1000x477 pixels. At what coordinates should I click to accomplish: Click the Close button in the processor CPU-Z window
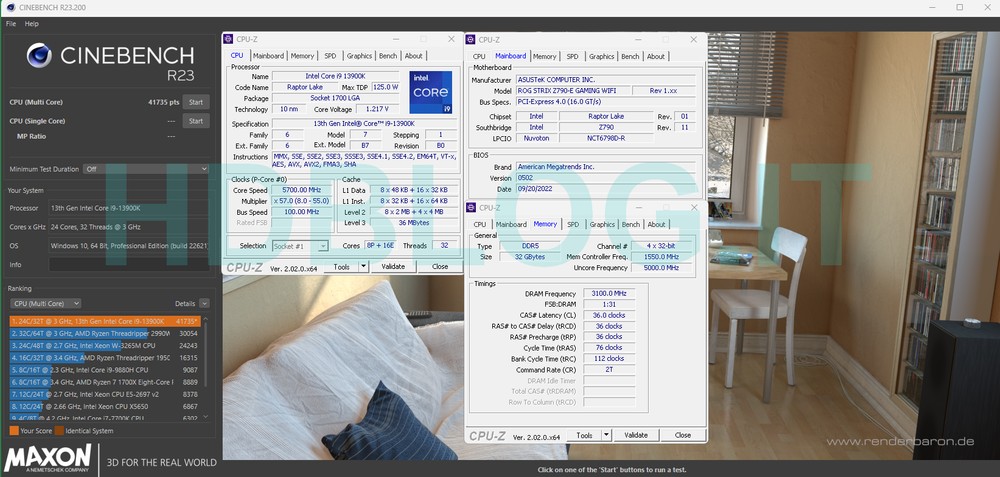pos(440,267)
